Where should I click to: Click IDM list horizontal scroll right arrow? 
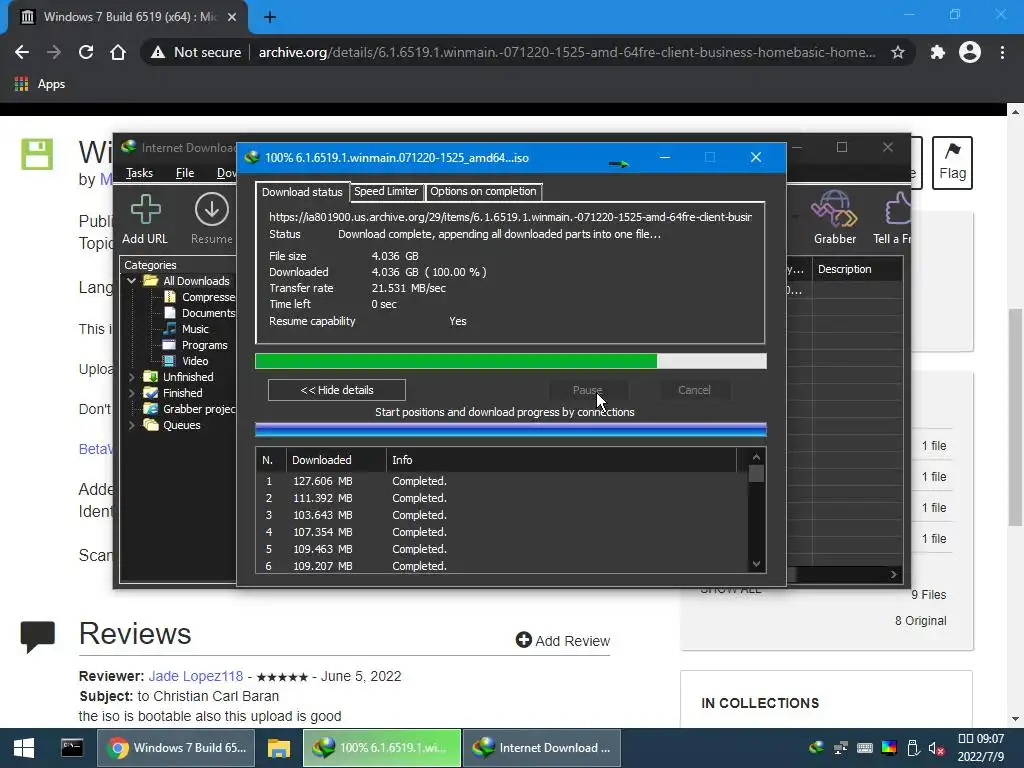point(893,574)
